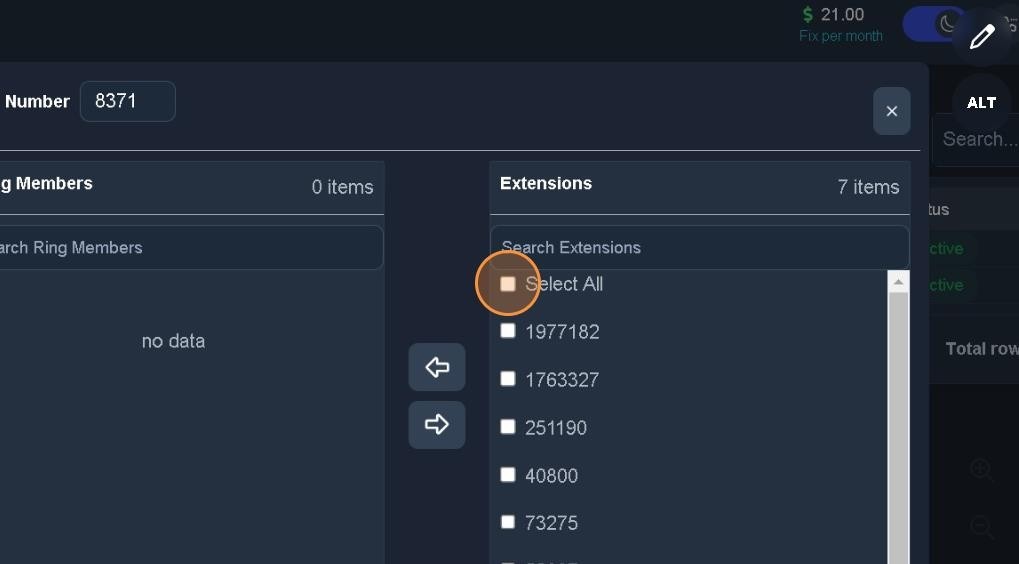Click the ALT round button
Image resolution: width=1019 pixels, height=564 pixels.
(x=982, y=103)
